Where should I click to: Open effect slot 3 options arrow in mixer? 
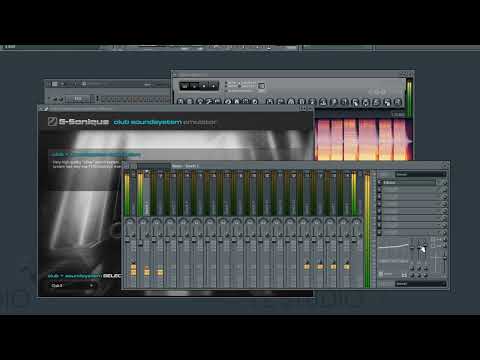click(380, 197)
